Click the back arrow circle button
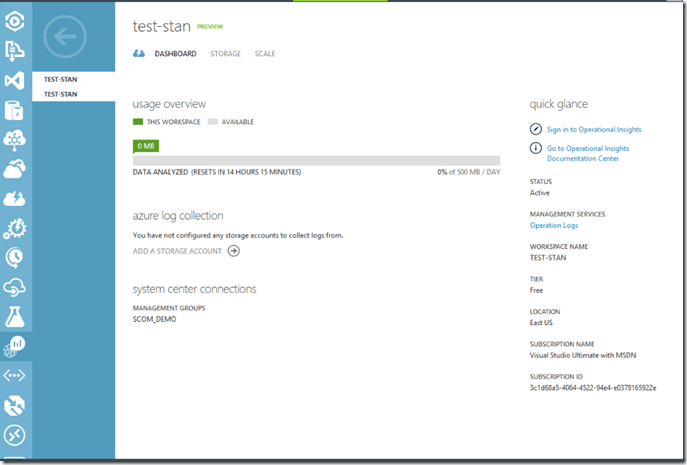 tap(66, 38)
